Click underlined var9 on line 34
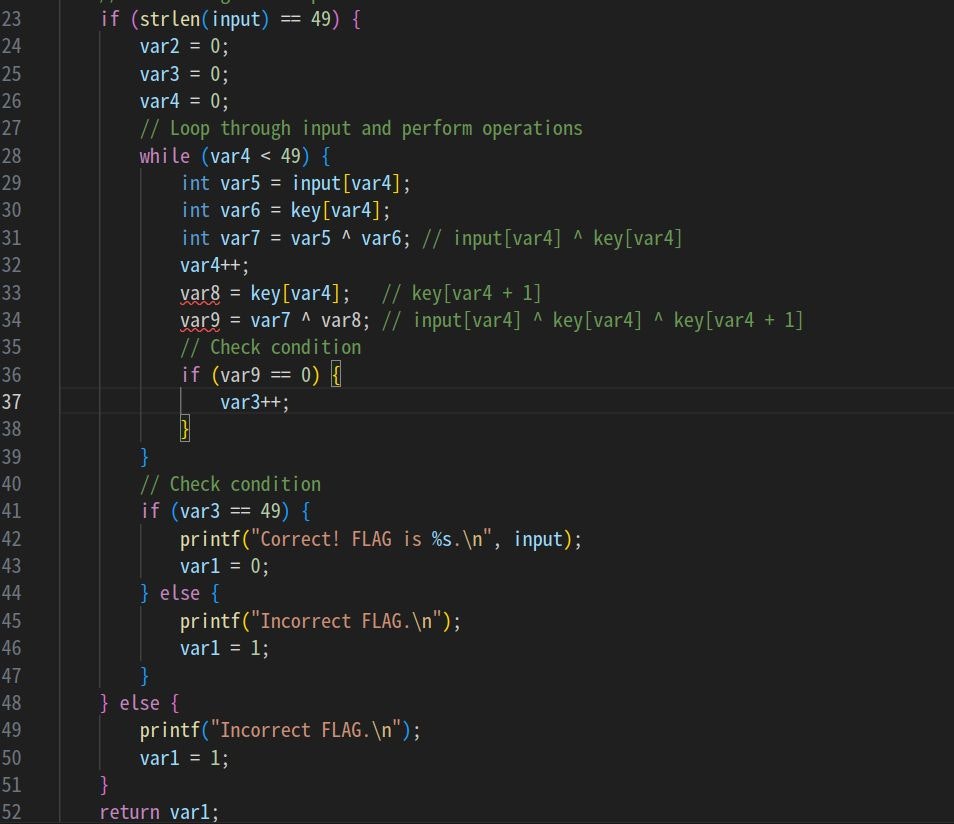 200,321
